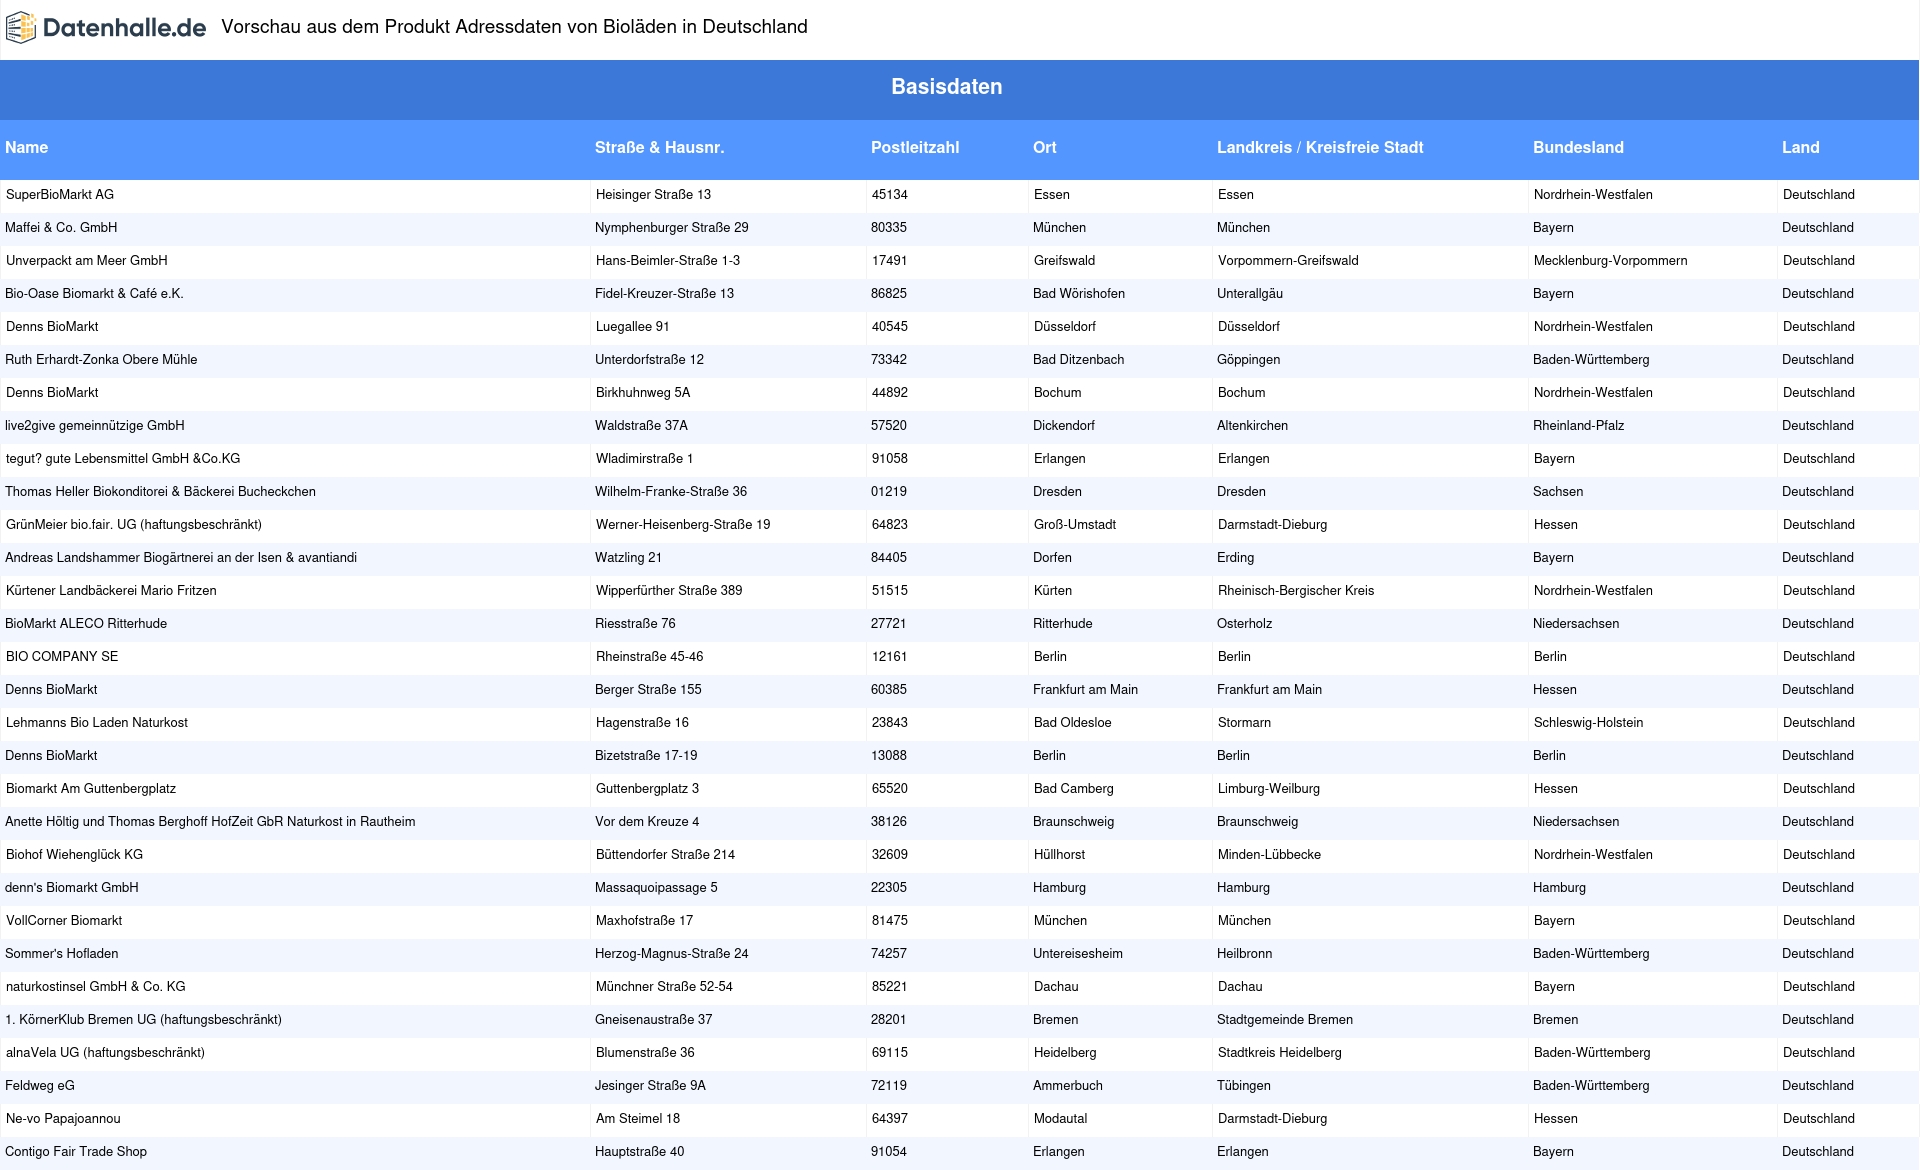
Task: Select Ruth Erhardt-Zonka Obere Mühle entry
Action: click(101, 360)
